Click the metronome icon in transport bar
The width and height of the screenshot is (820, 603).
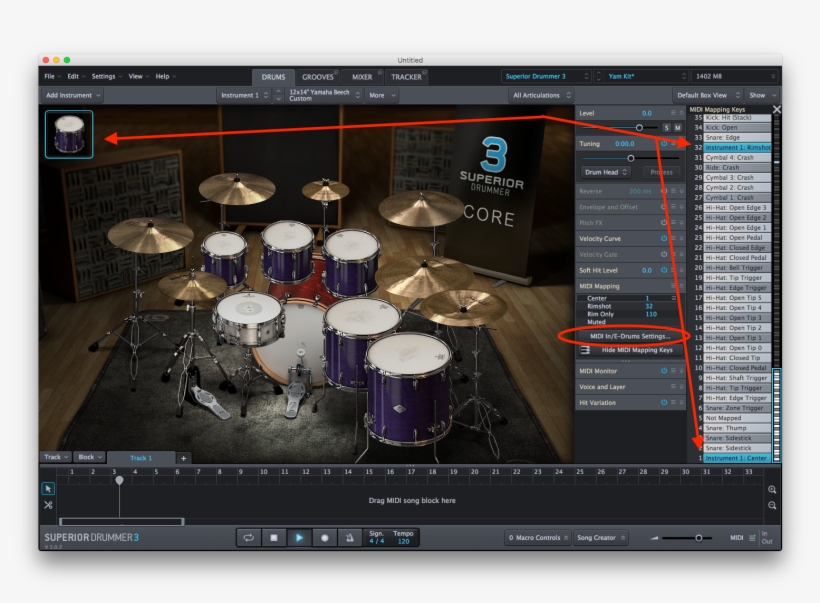coord(348,537)
